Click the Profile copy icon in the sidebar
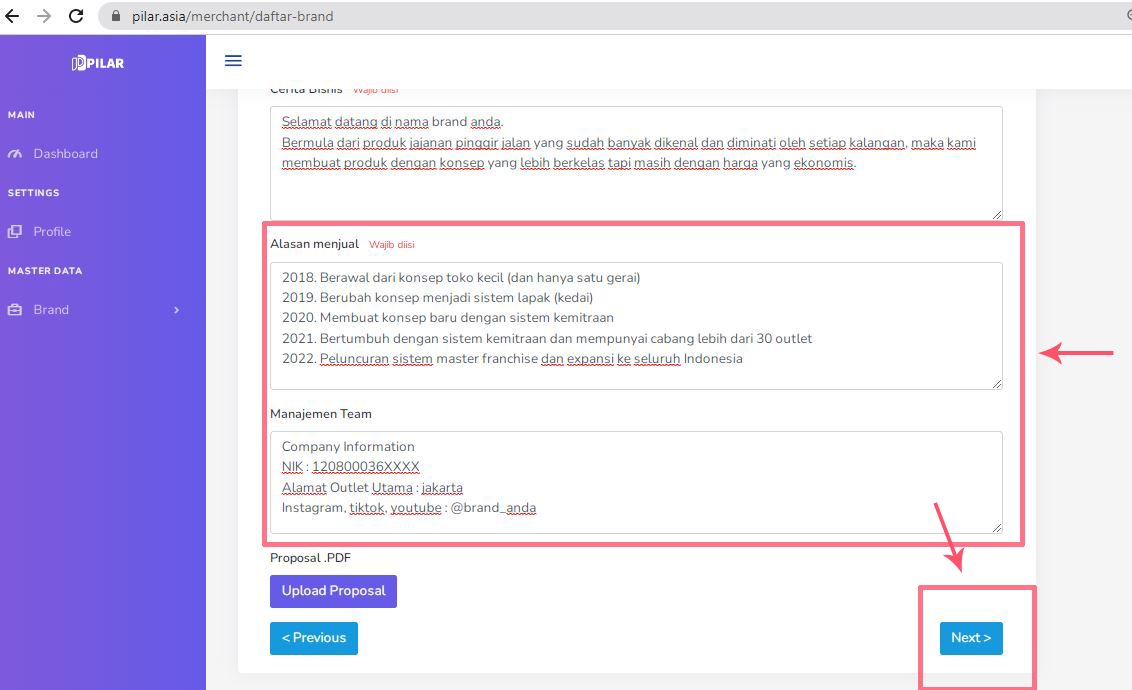 (x=14, y=232)
